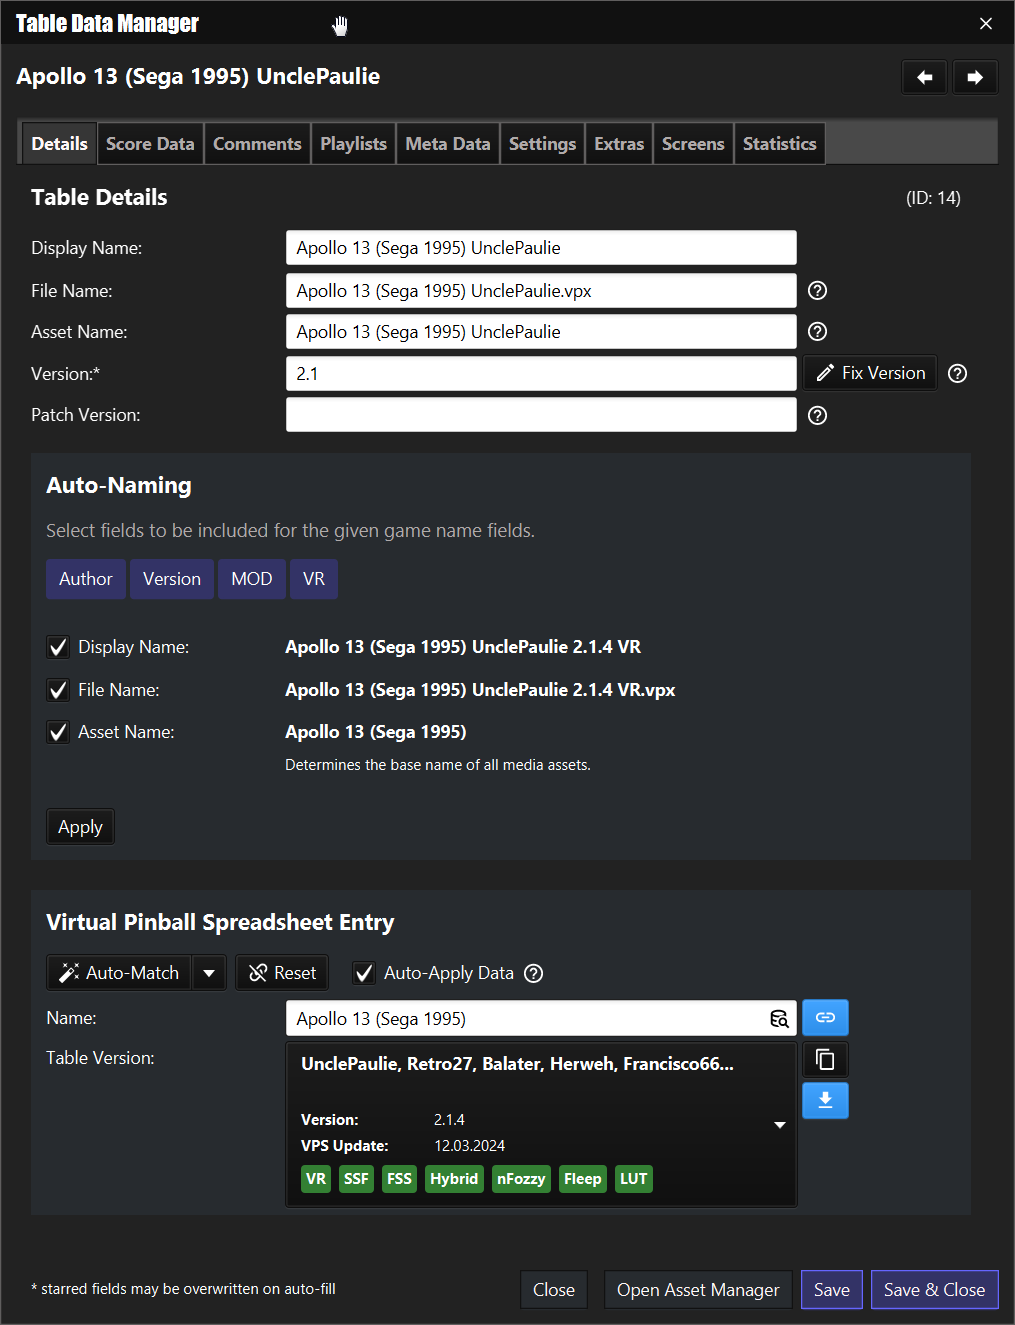Click the File Name input field
Screen dimensions: 1015x1325
click(541, 291)
